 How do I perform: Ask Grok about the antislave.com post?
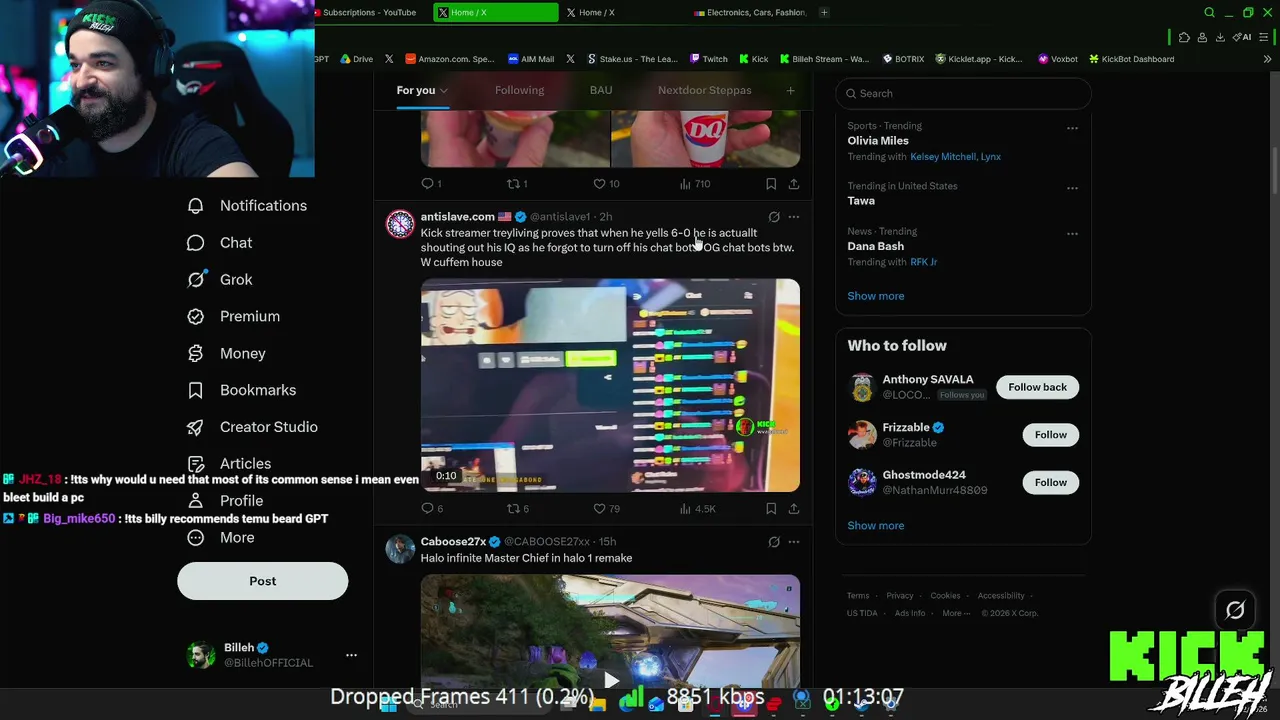coord(774,217)
